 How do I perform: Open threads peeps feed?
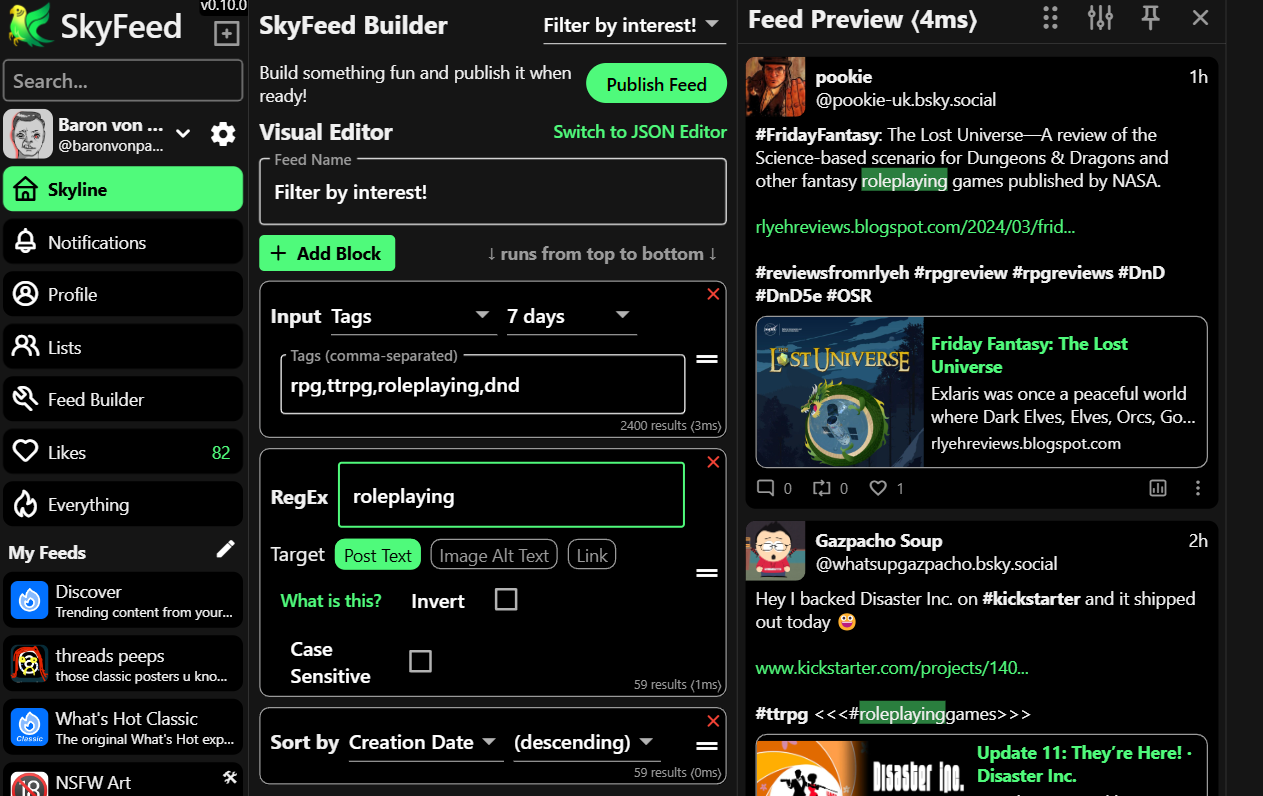point(123,664)
